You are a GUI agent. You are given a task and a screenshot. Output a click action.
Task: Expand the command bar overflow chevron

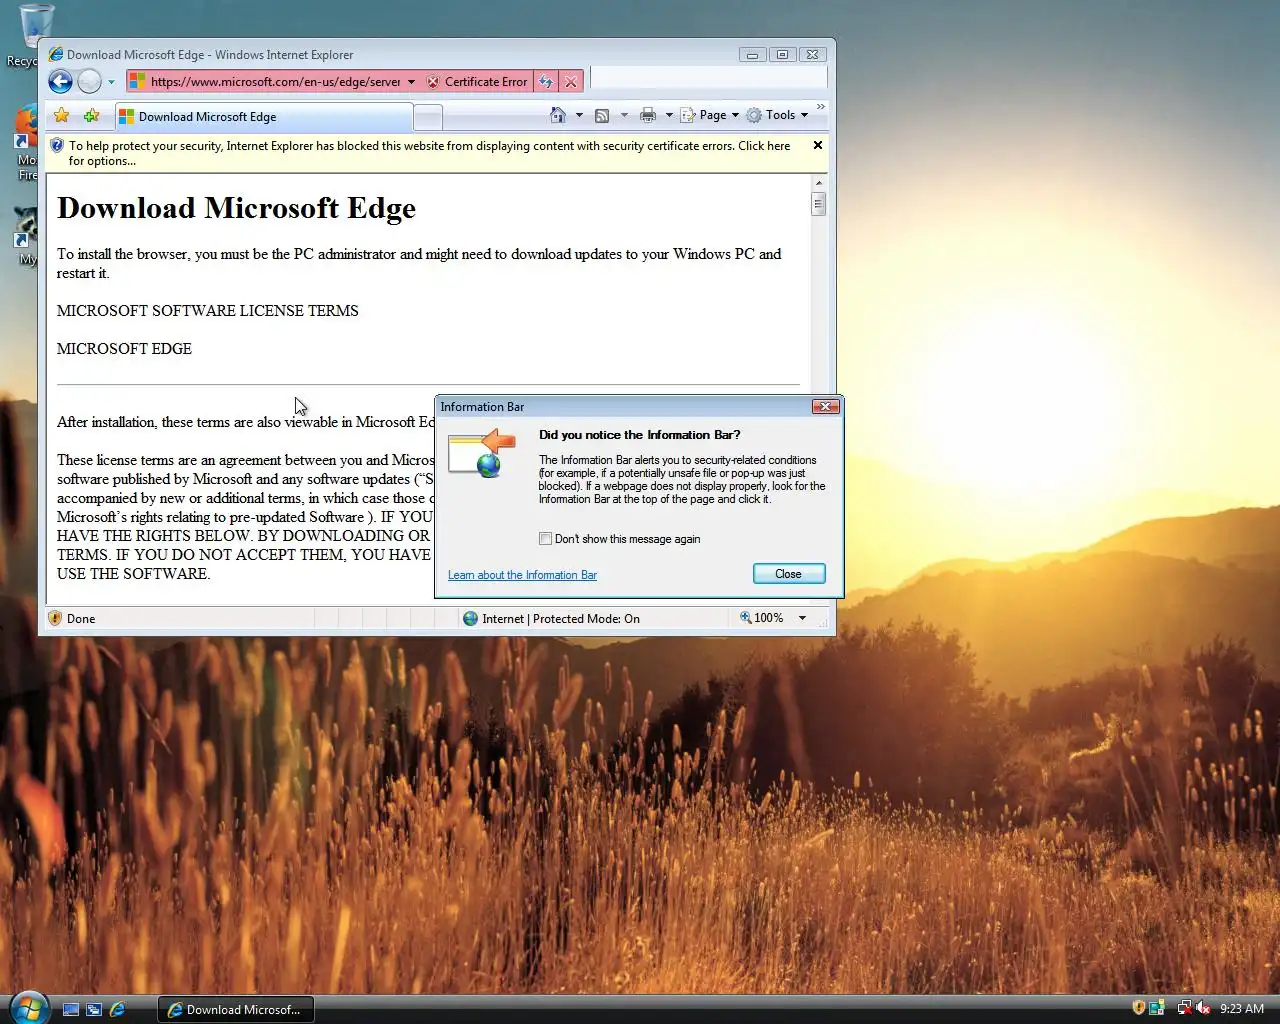[821, 106]
